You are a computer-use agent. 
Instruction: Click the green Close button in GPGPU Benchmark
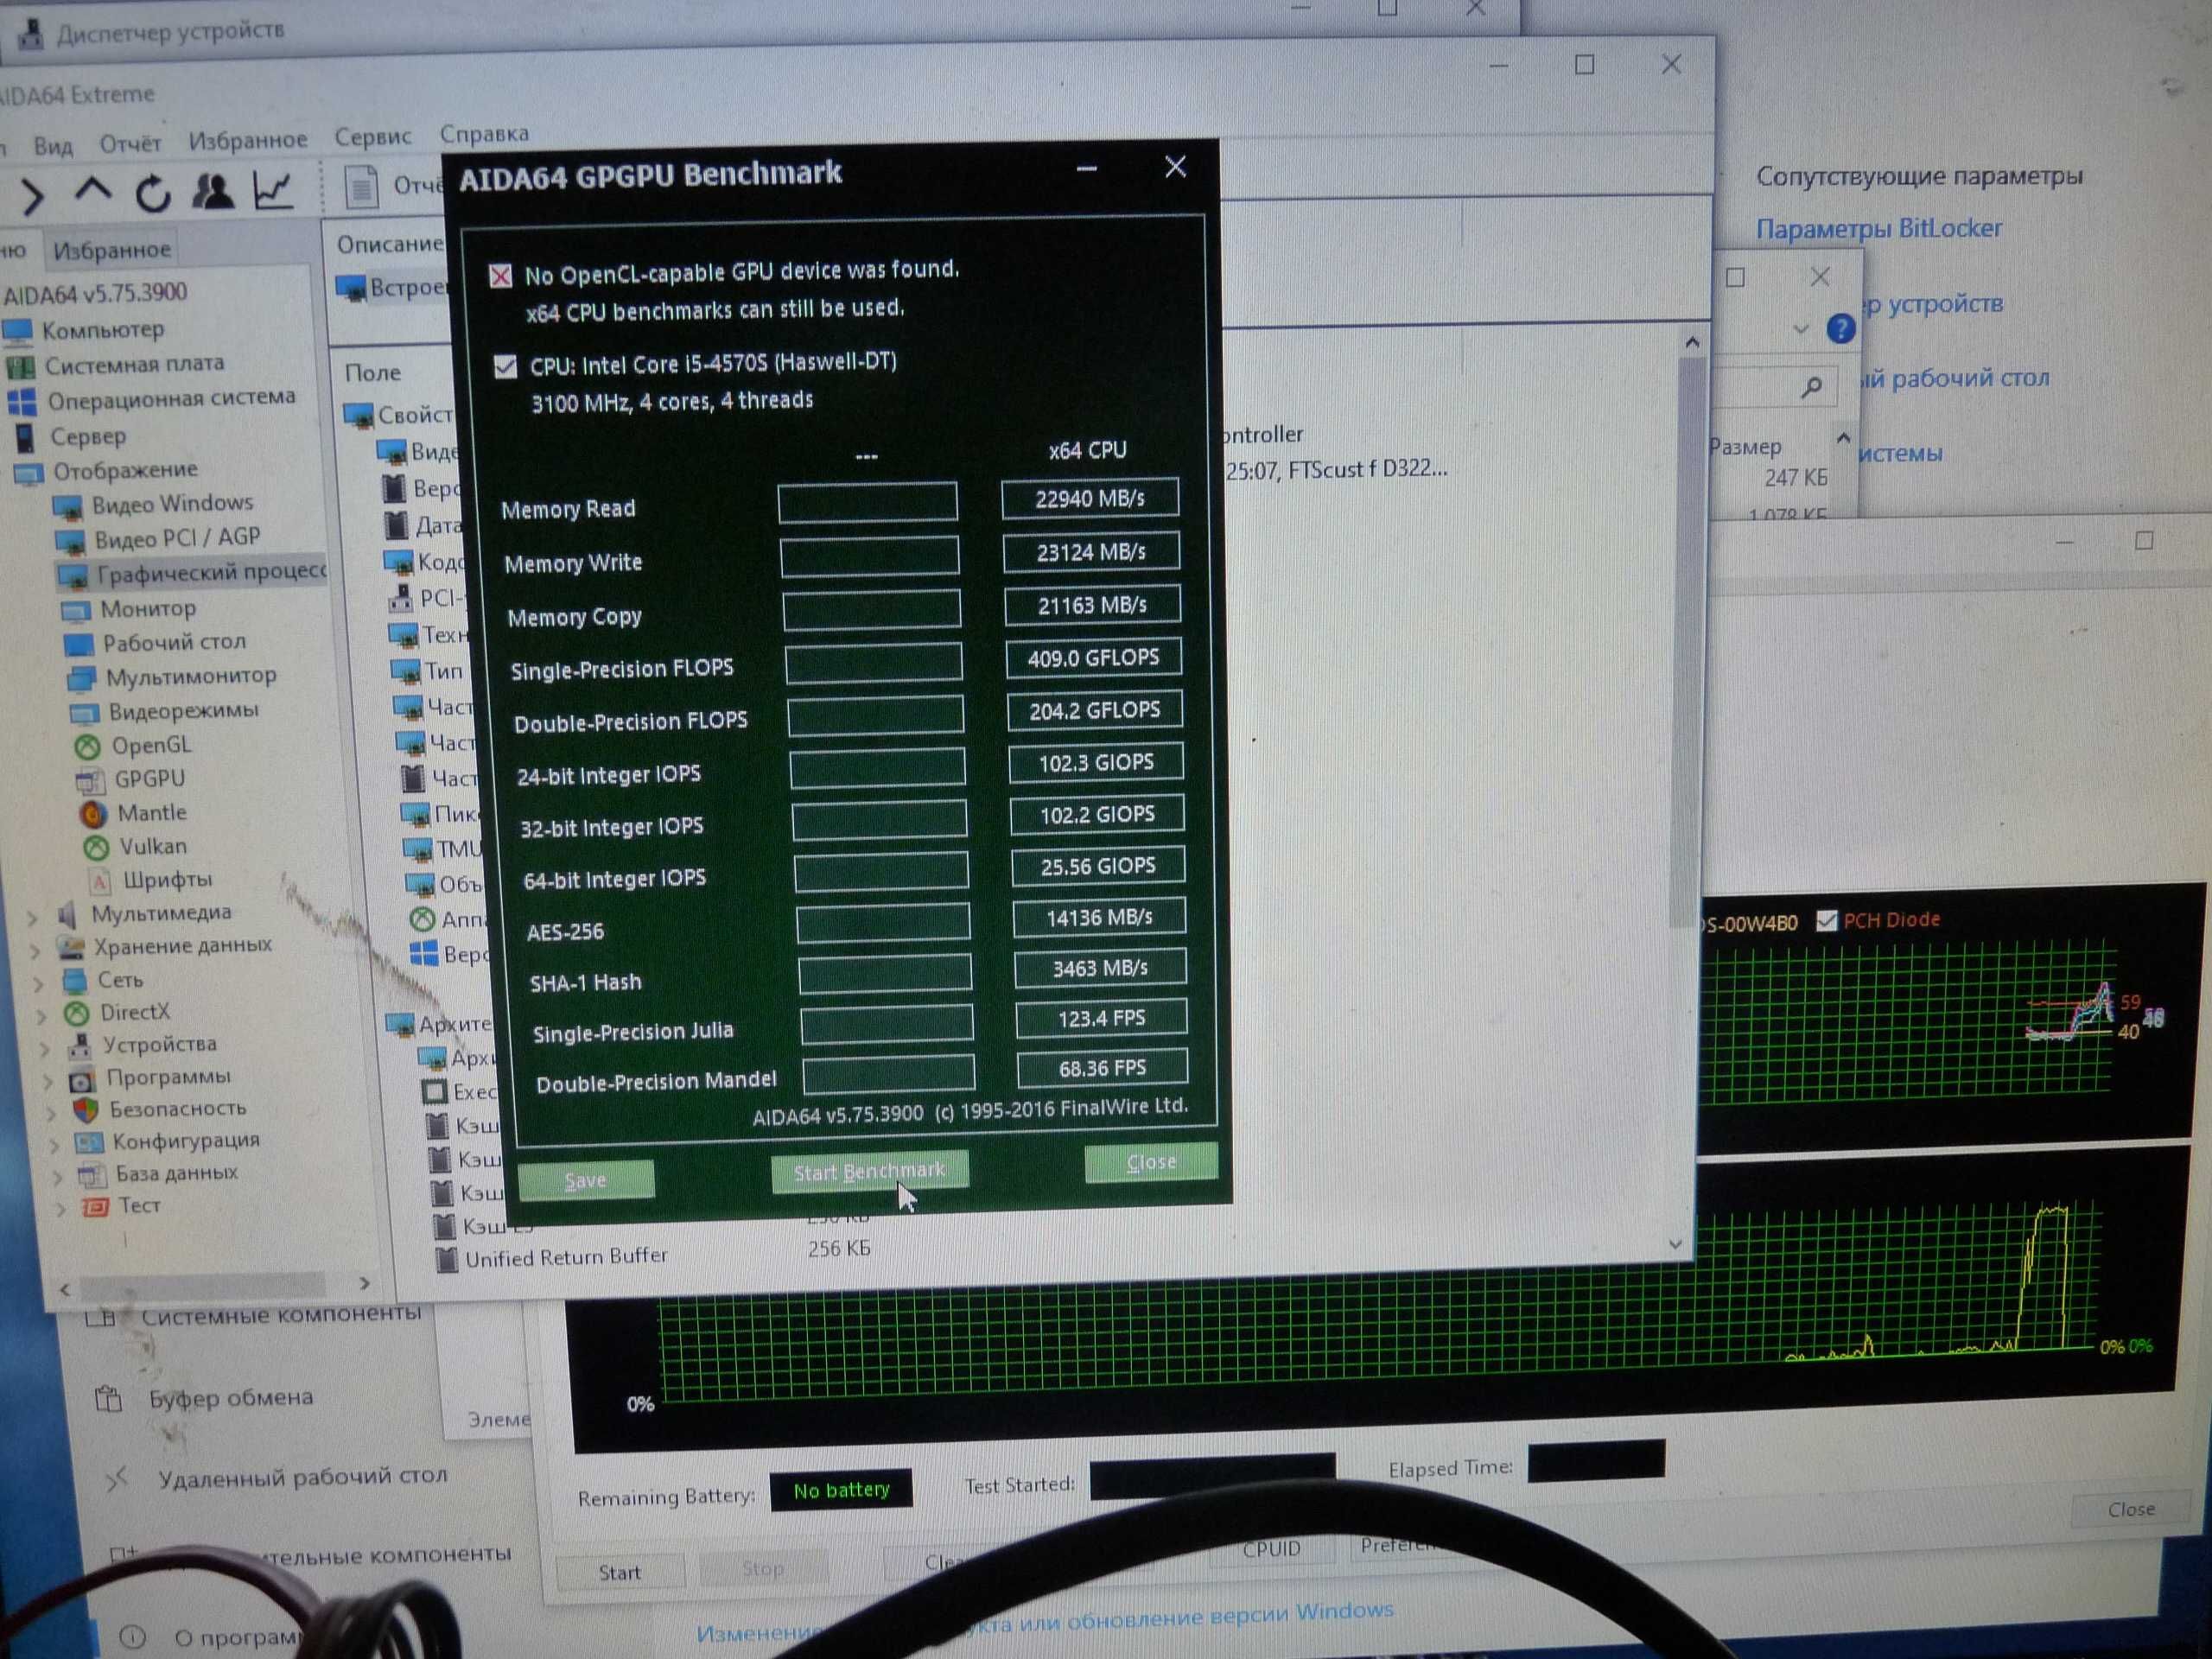[1151, 1162]
